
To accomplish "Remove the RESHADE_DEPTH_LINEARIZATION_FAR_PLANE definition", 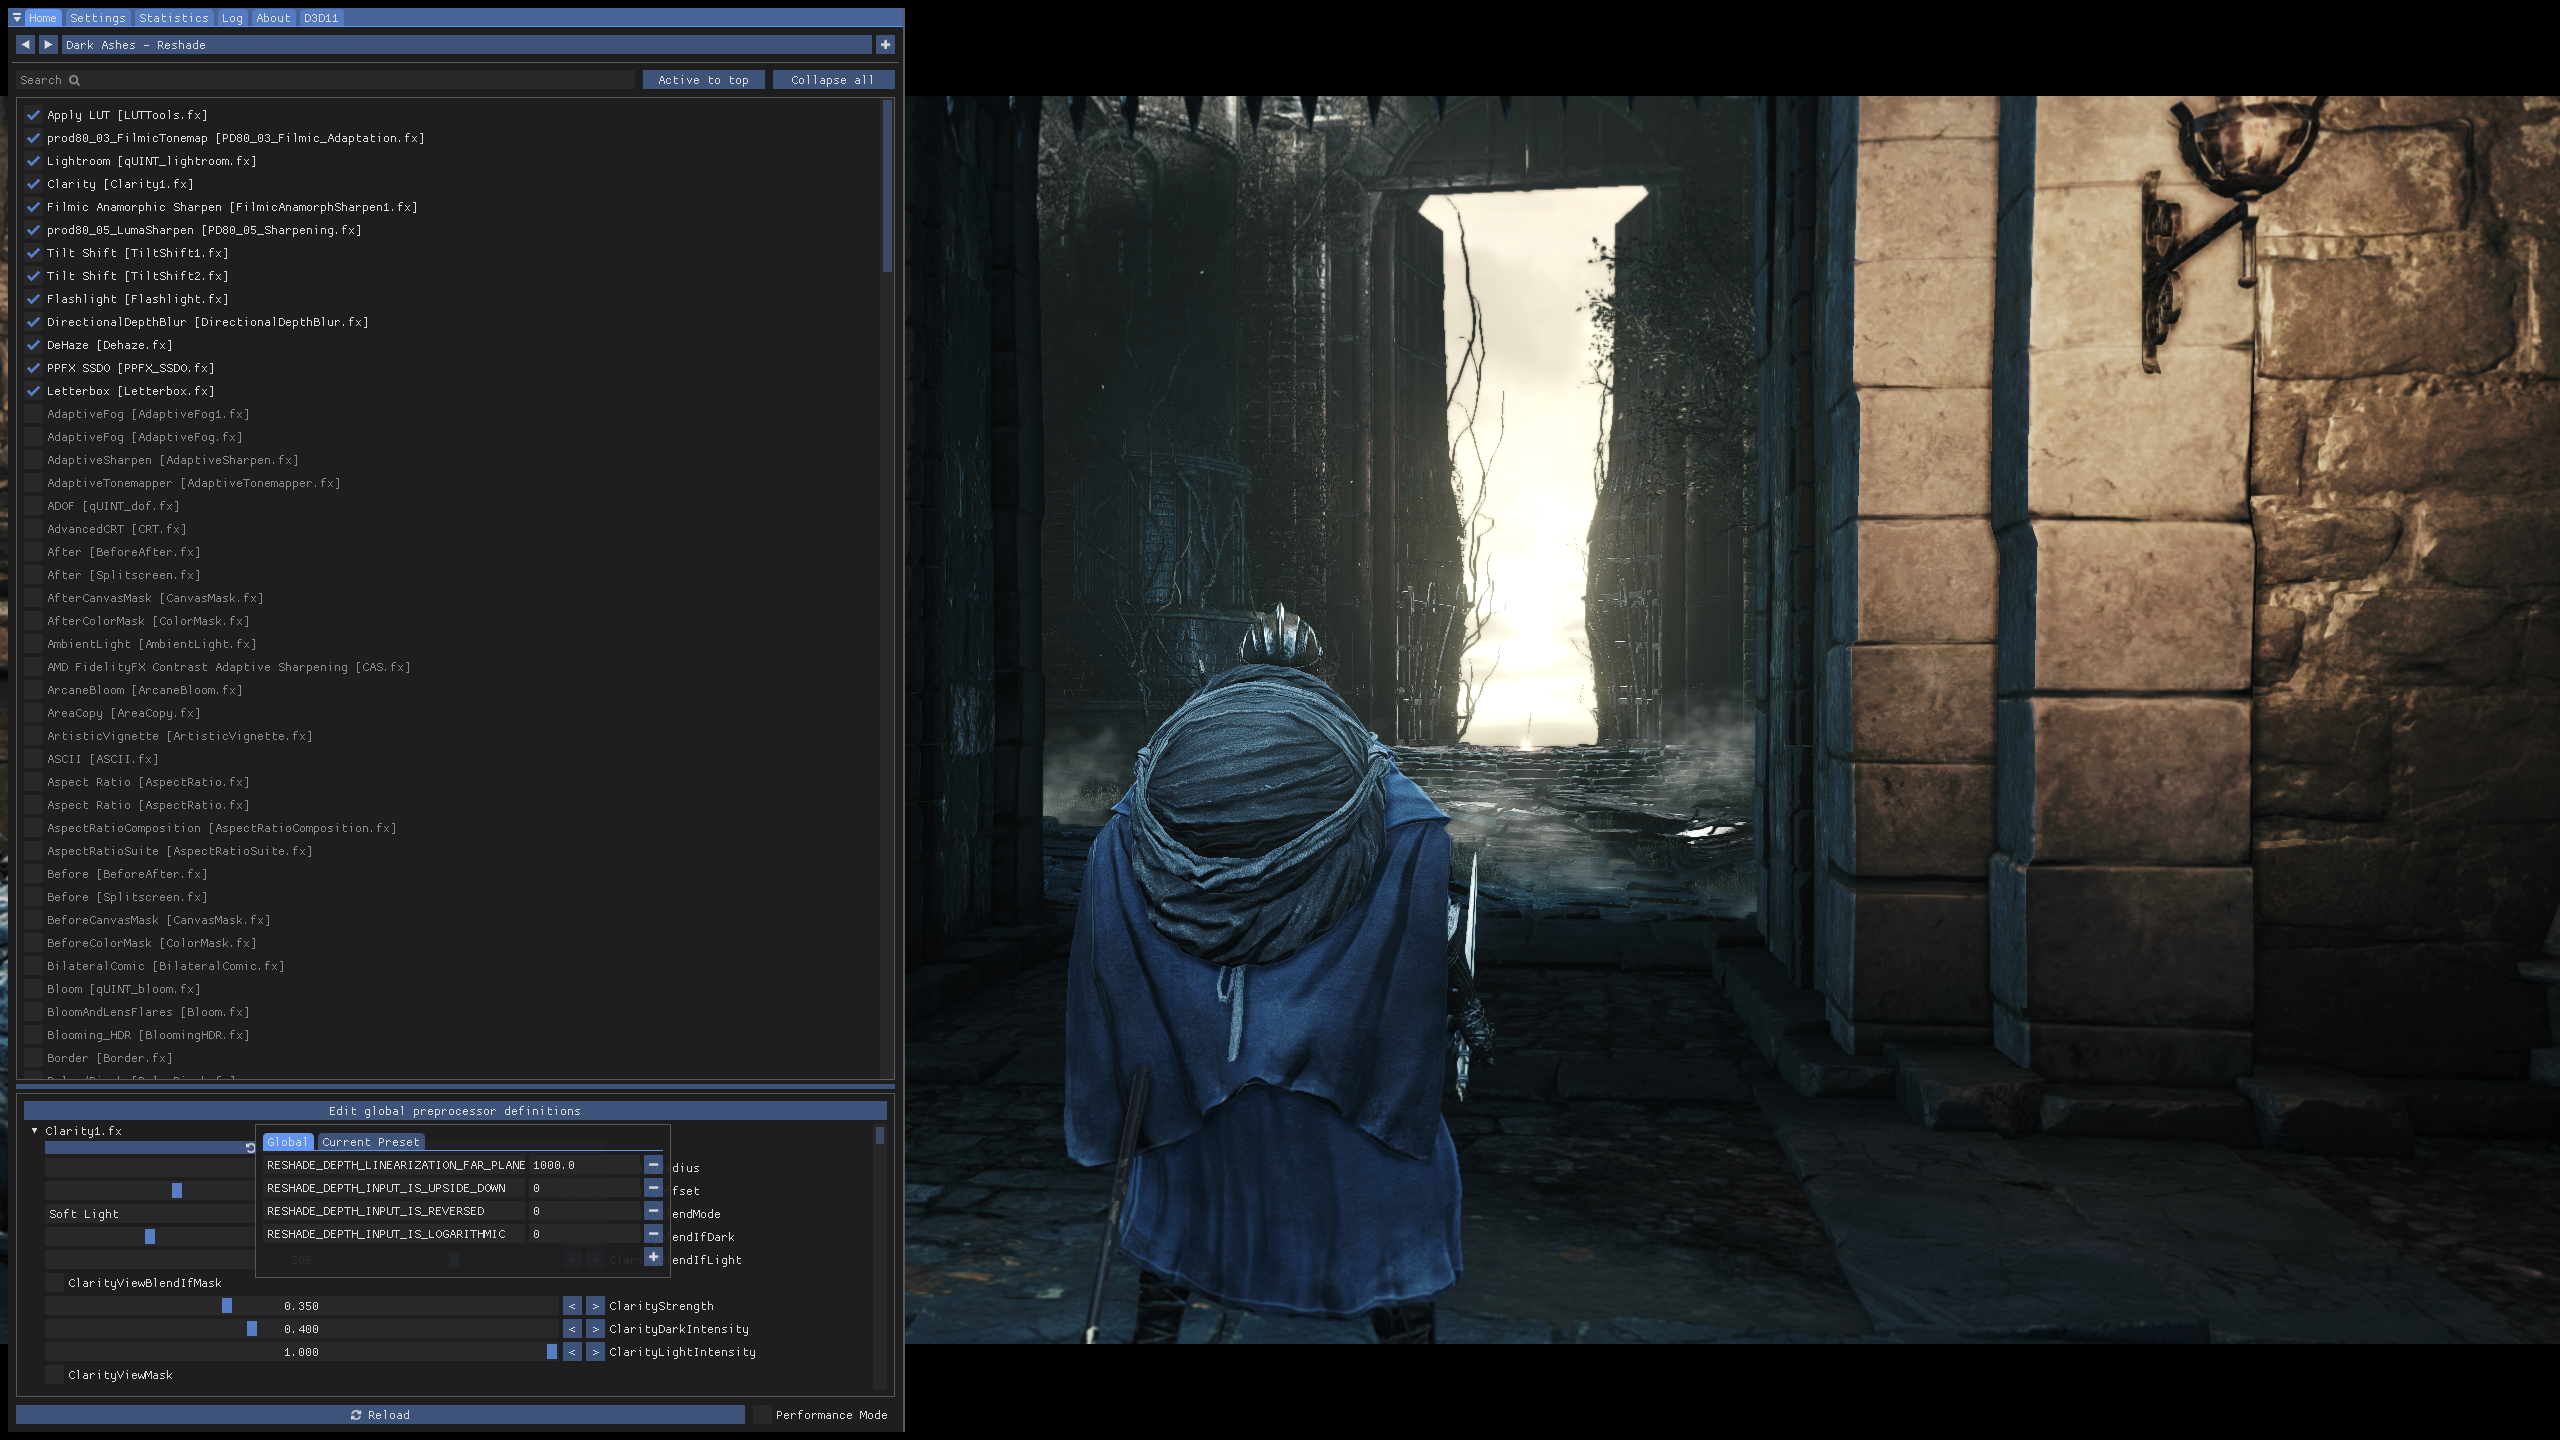I will [653, 1165].
